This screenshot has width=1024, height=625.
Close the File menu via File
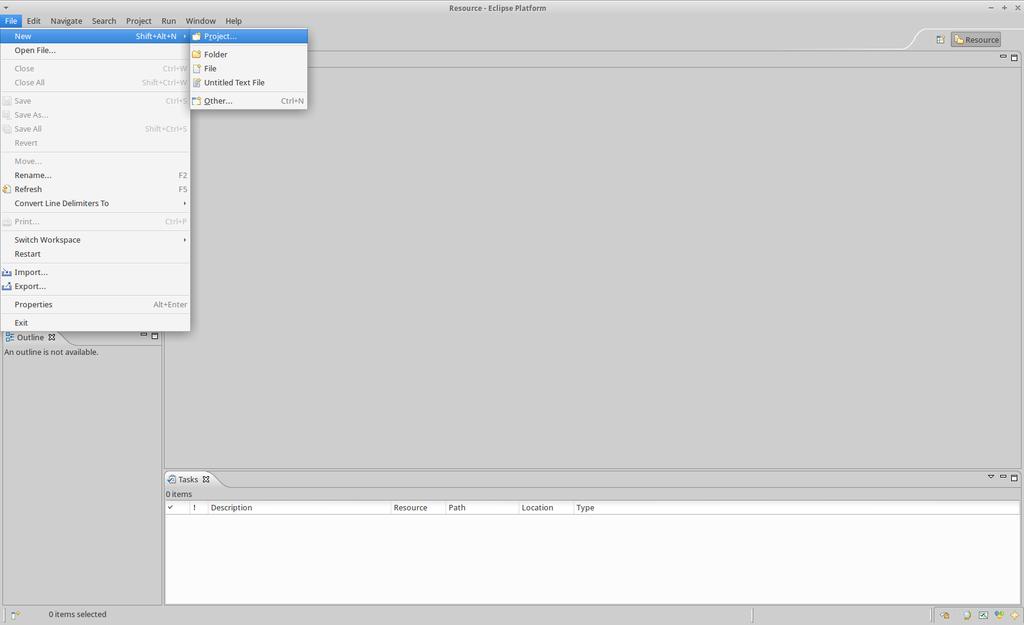11,21
